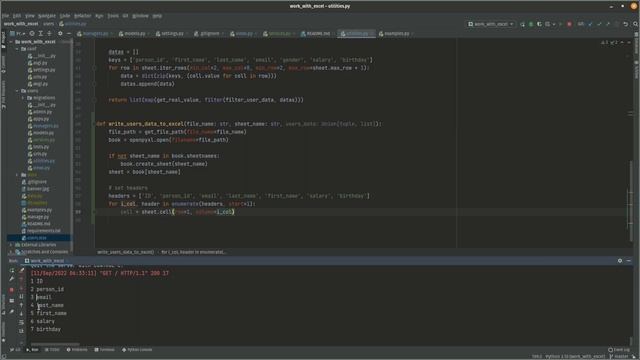Viewport: 640px width, 360px height.
Task: Open the Refactor menu
Action: click(x=82, y=16)
